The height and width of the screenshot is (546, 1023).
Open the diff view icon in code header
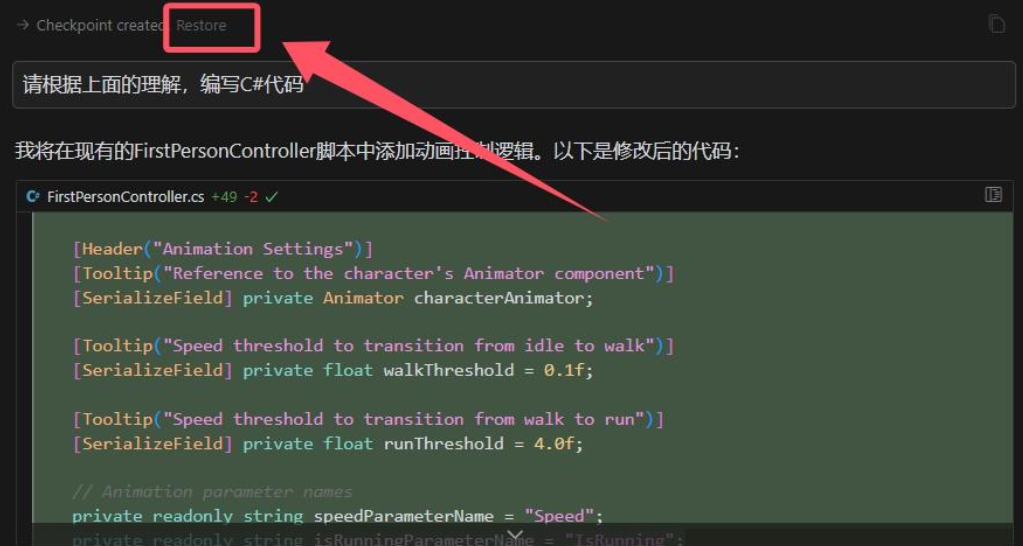[993, 194]
